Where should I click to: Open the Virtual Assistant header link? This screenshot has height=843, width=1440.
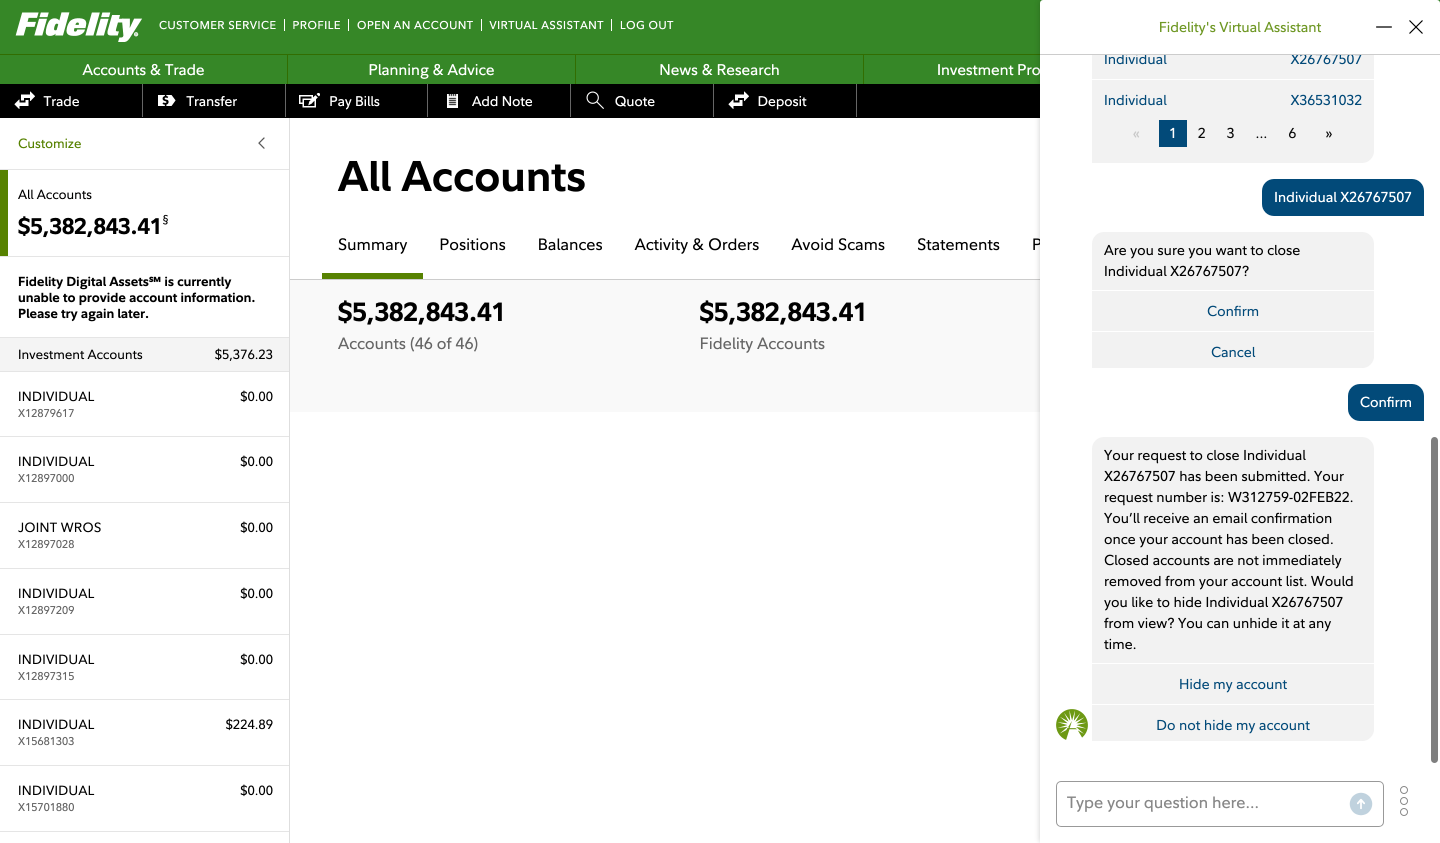546,25
